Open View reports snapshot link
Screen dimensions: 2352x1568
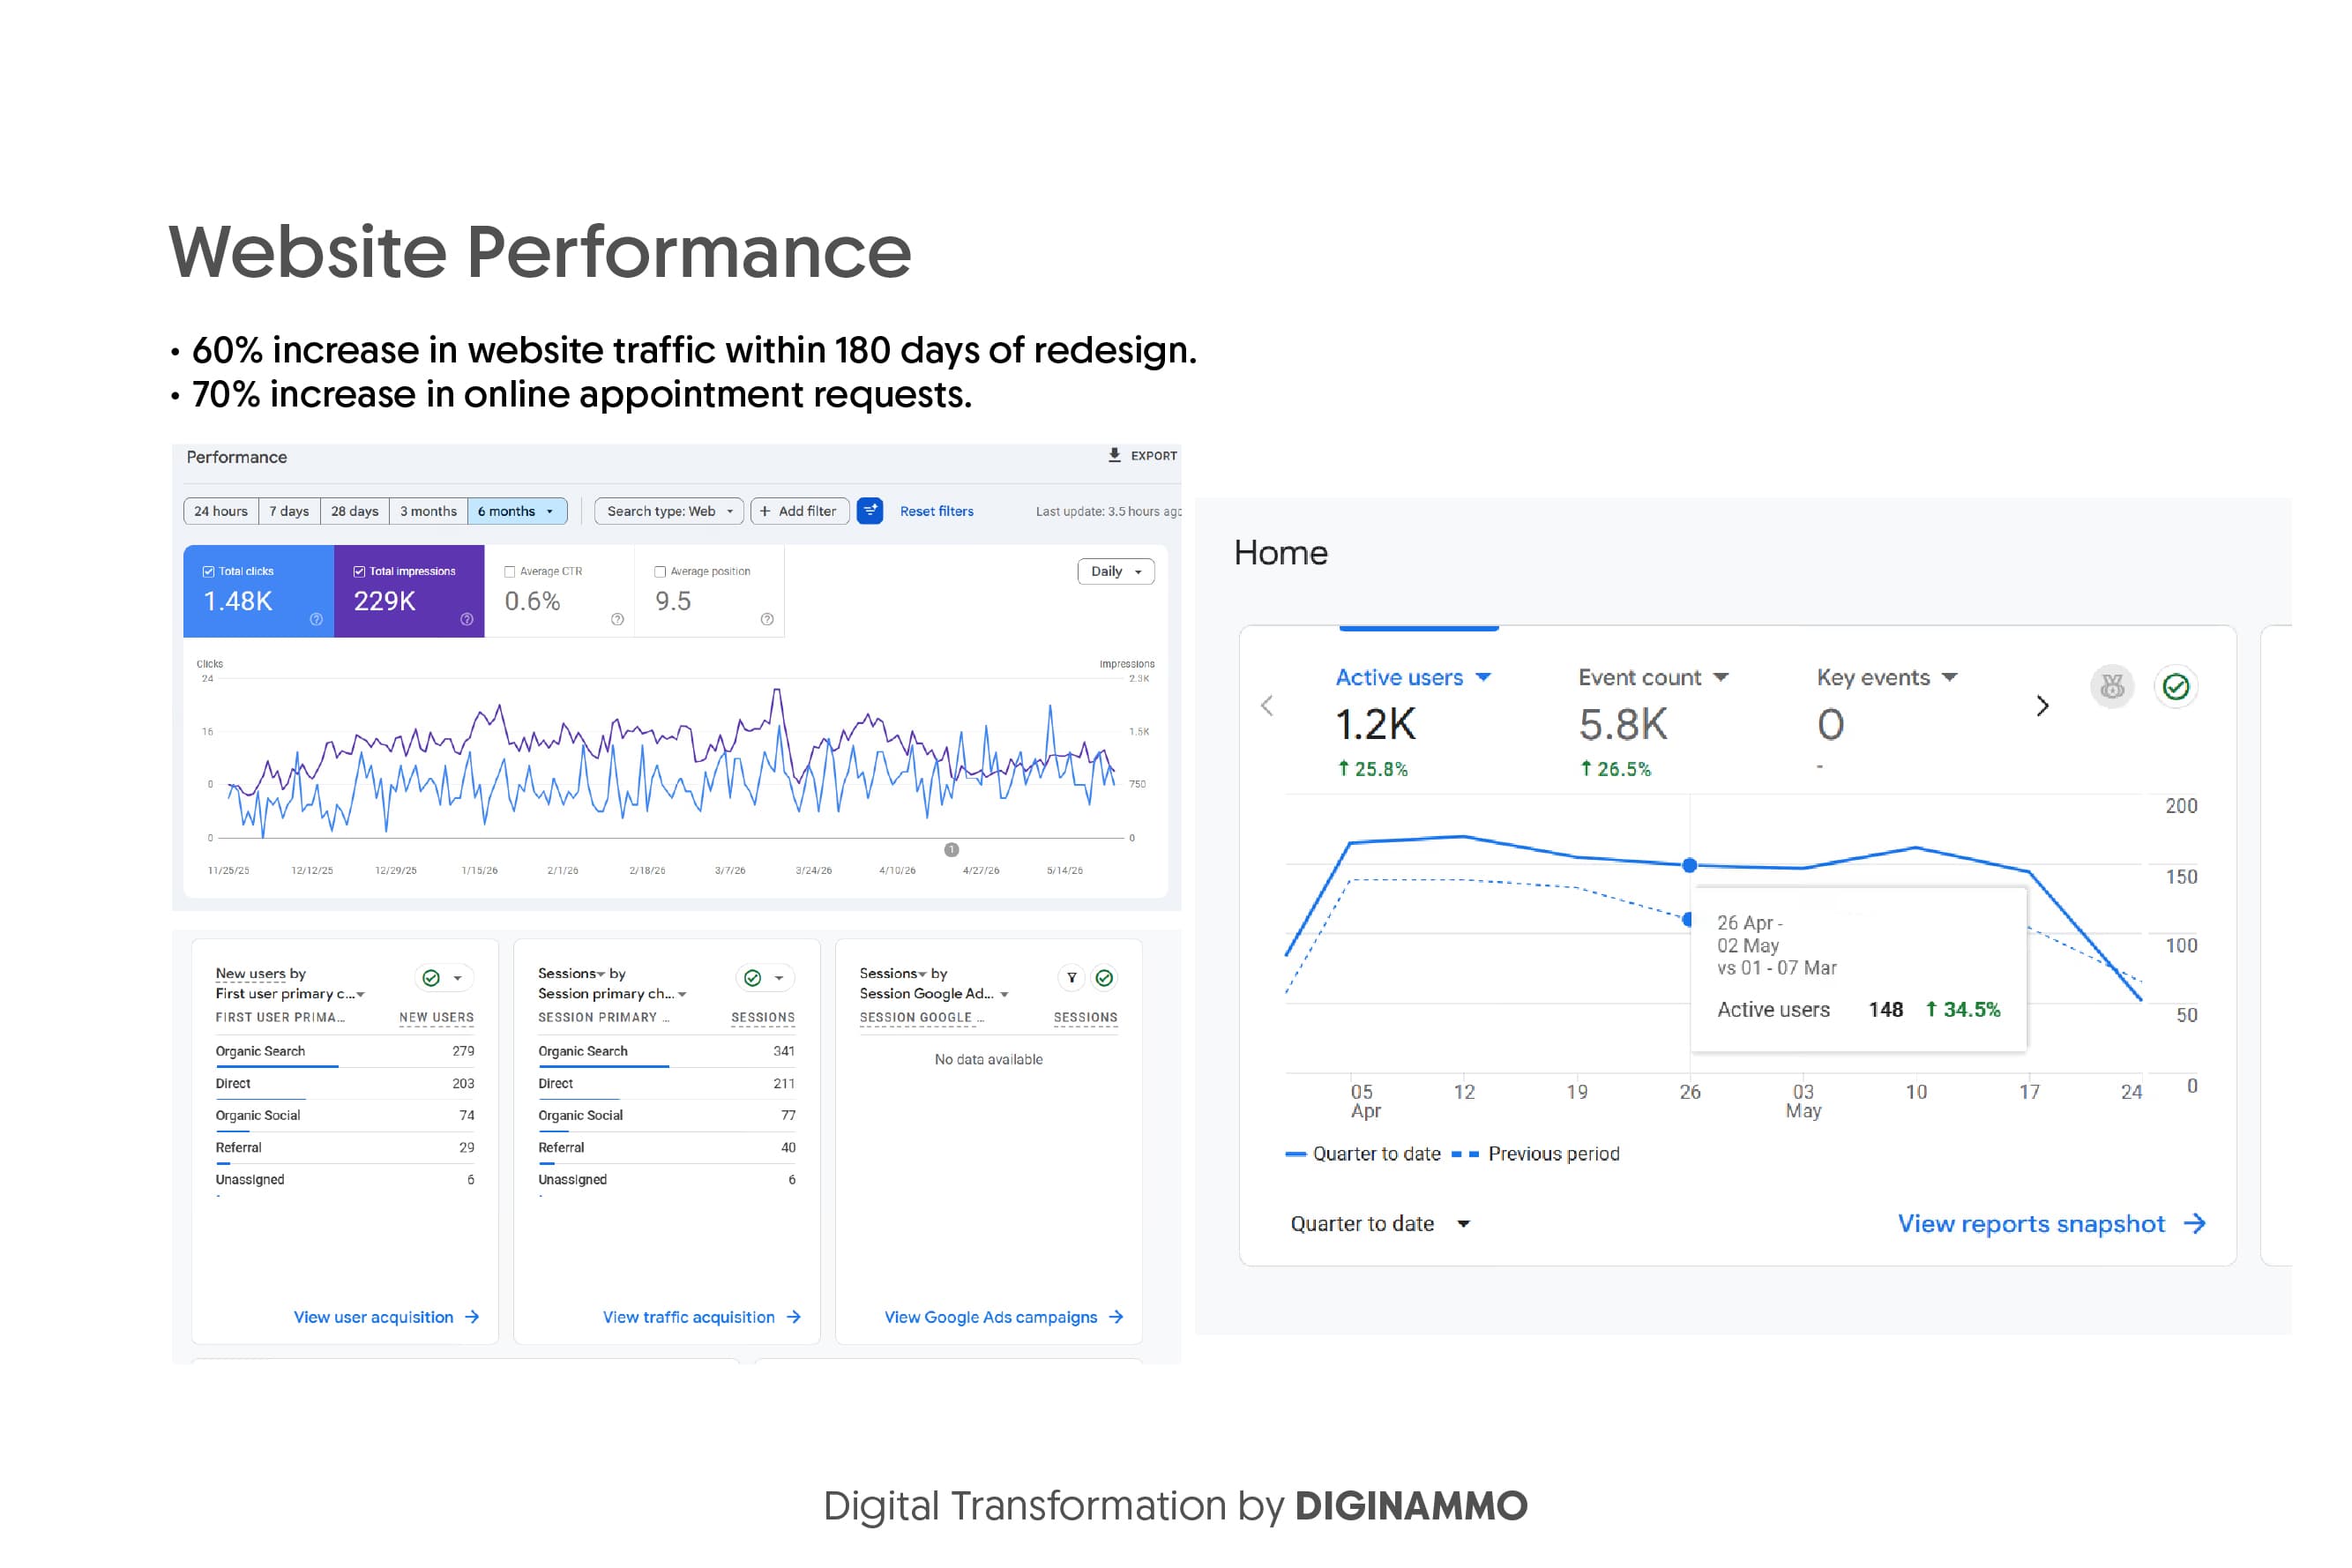pyautogui.click(x=2051, y=1224)
